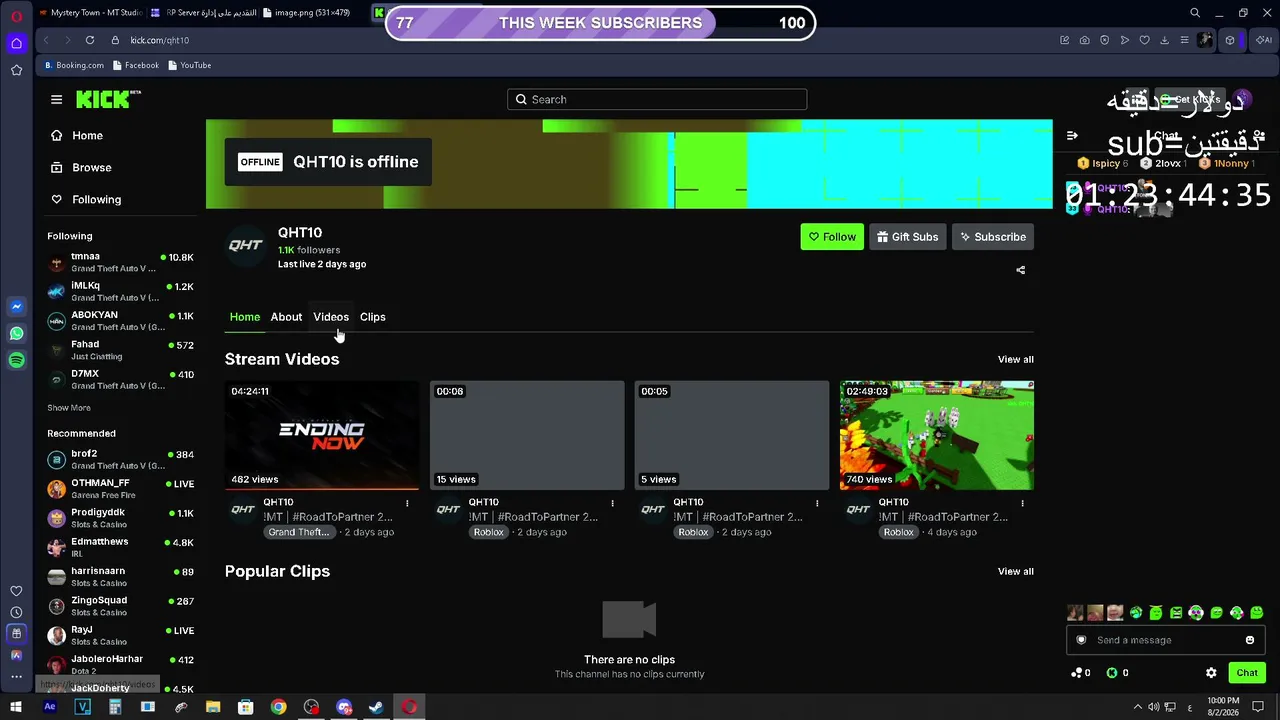Open Opera AI assistant button
Screen dimensions: 1280x720
tap(1264, 40)
